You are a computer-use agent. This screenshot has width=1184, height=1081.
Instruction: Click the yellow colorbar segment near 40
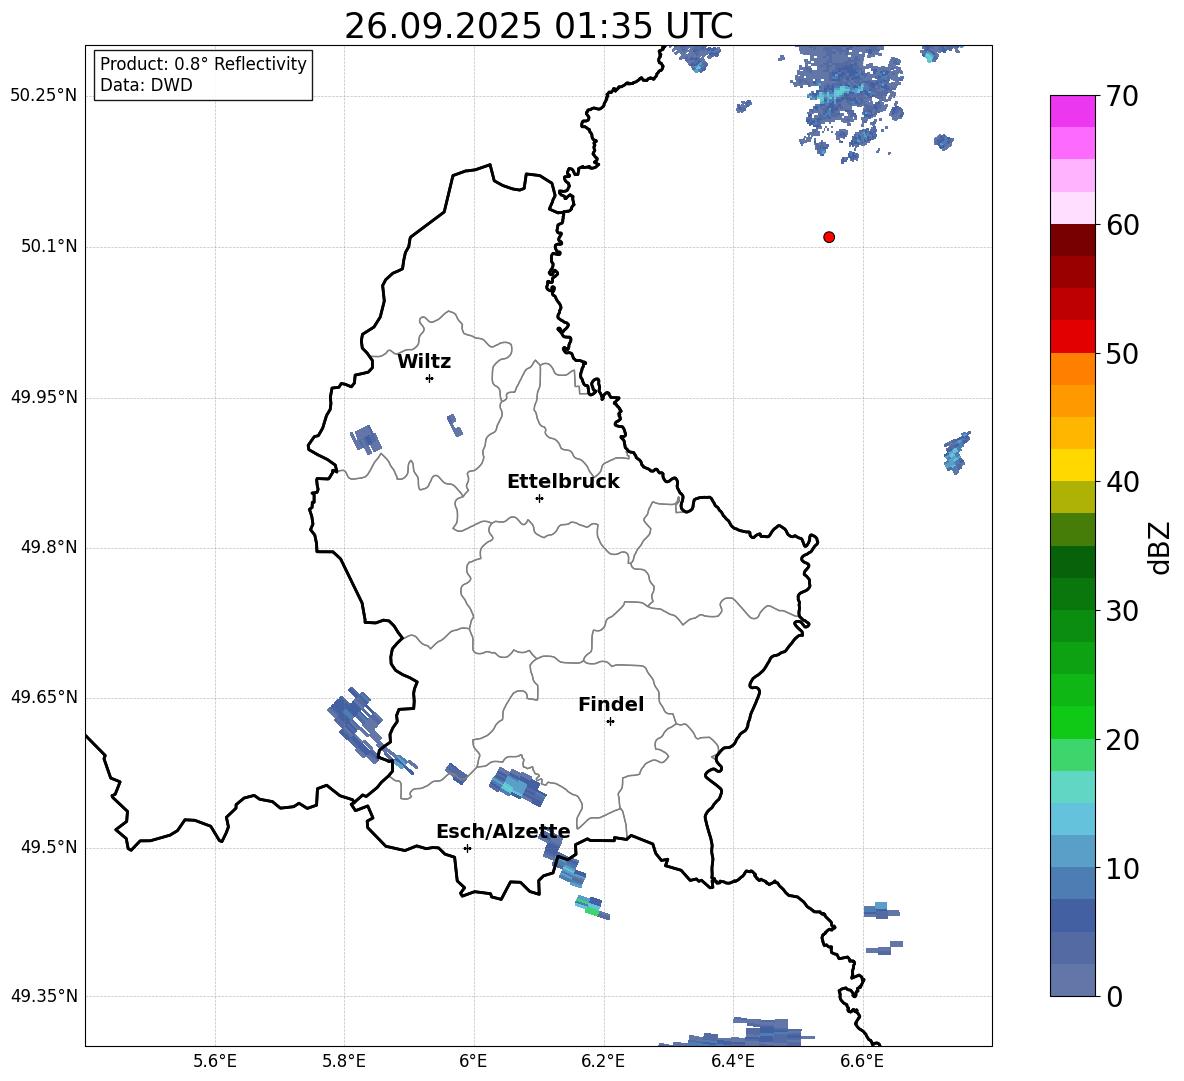[x=1072, y=465]
